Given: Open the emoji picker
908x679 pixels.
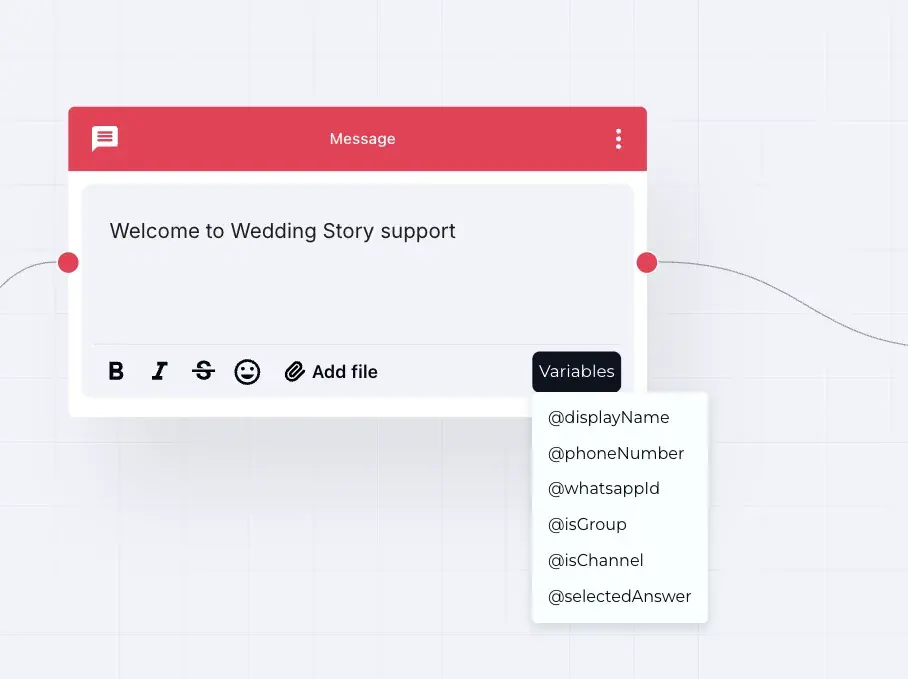Looking at the screenshot, I should coord(247,371).
